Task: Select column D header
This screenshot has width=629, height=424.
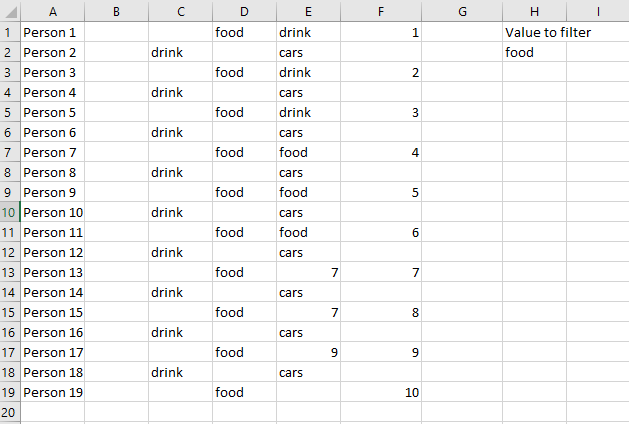Action: (244, 11)
